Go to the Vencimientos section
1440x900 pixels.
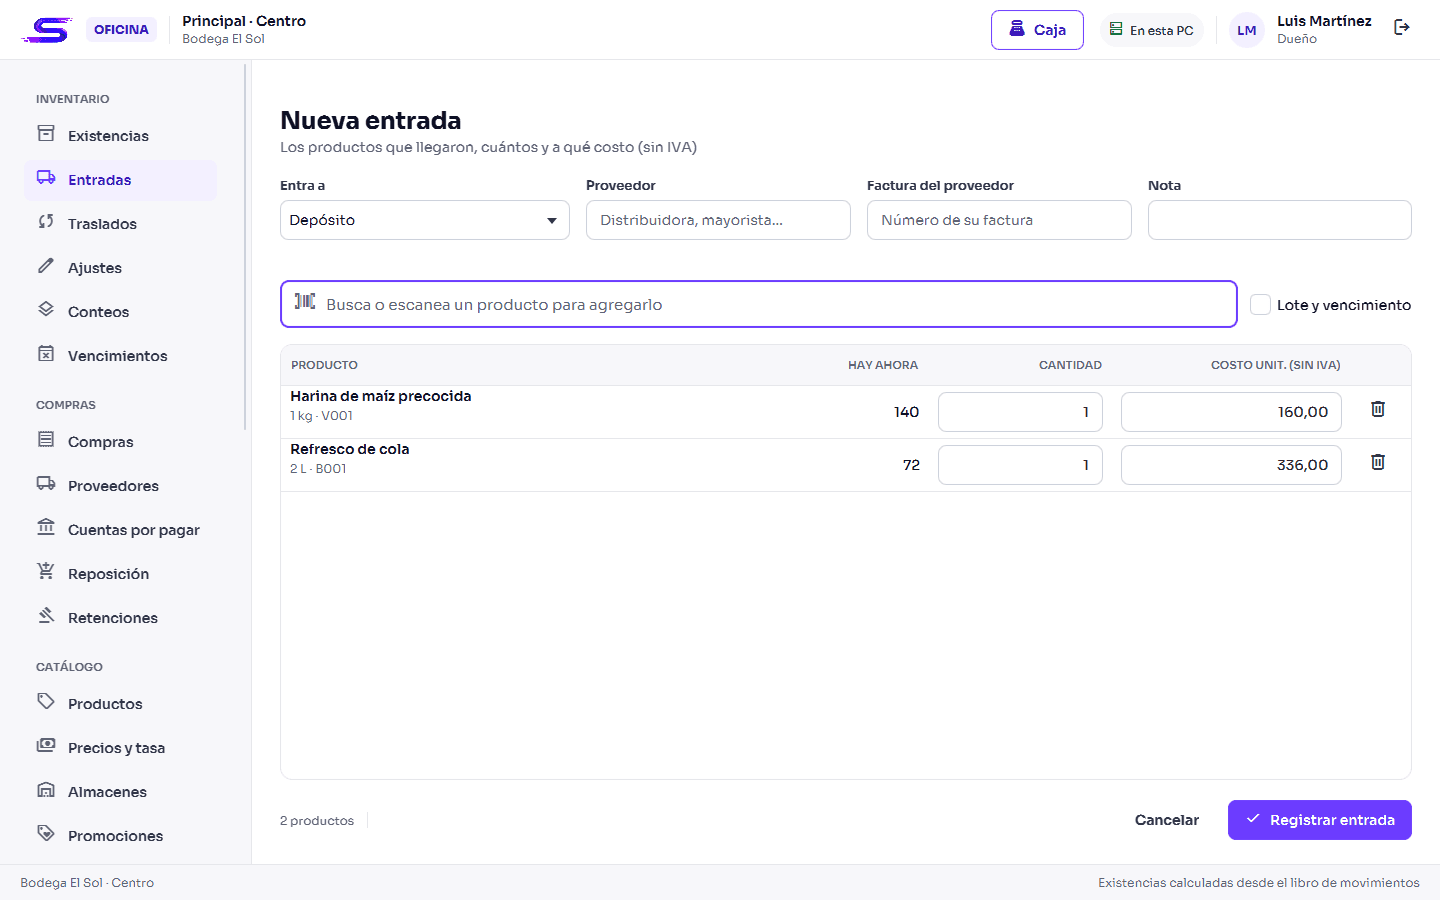pyautogui.click(x=120, y=356)
